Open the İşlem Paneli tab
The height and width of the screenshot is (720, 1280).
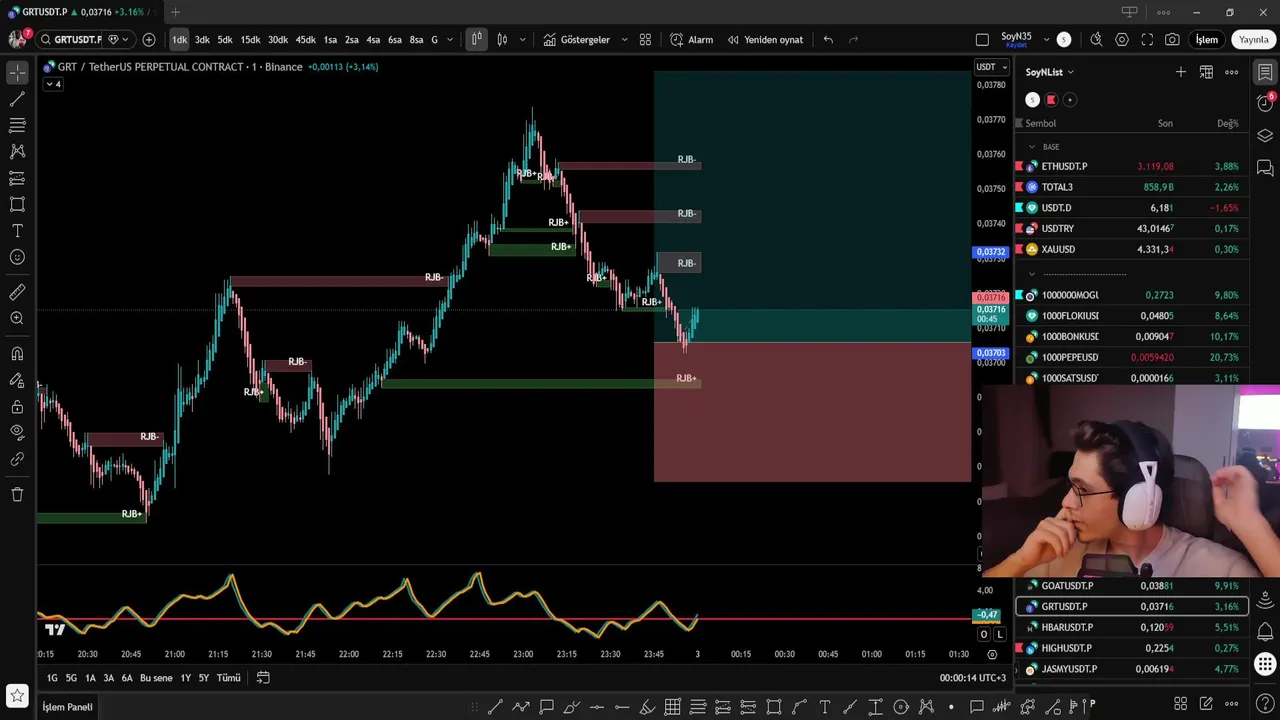click(67, 707)
